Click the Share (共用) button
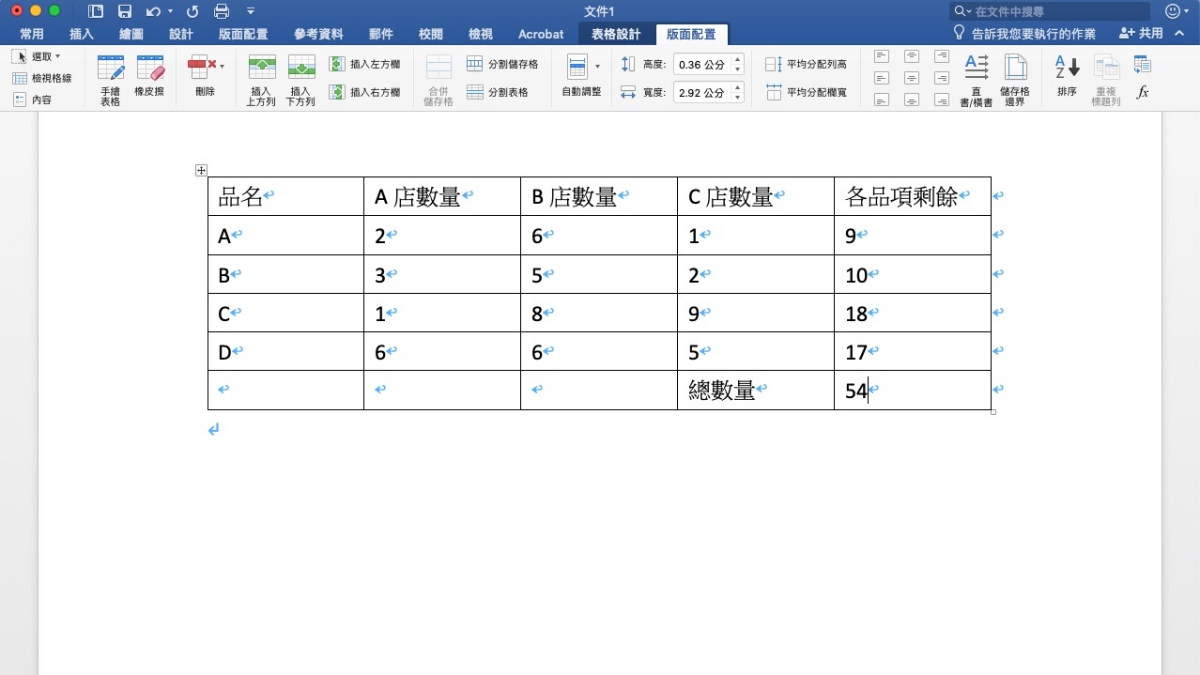This screenshot has width=1200, height=675. click(1141, 33)
